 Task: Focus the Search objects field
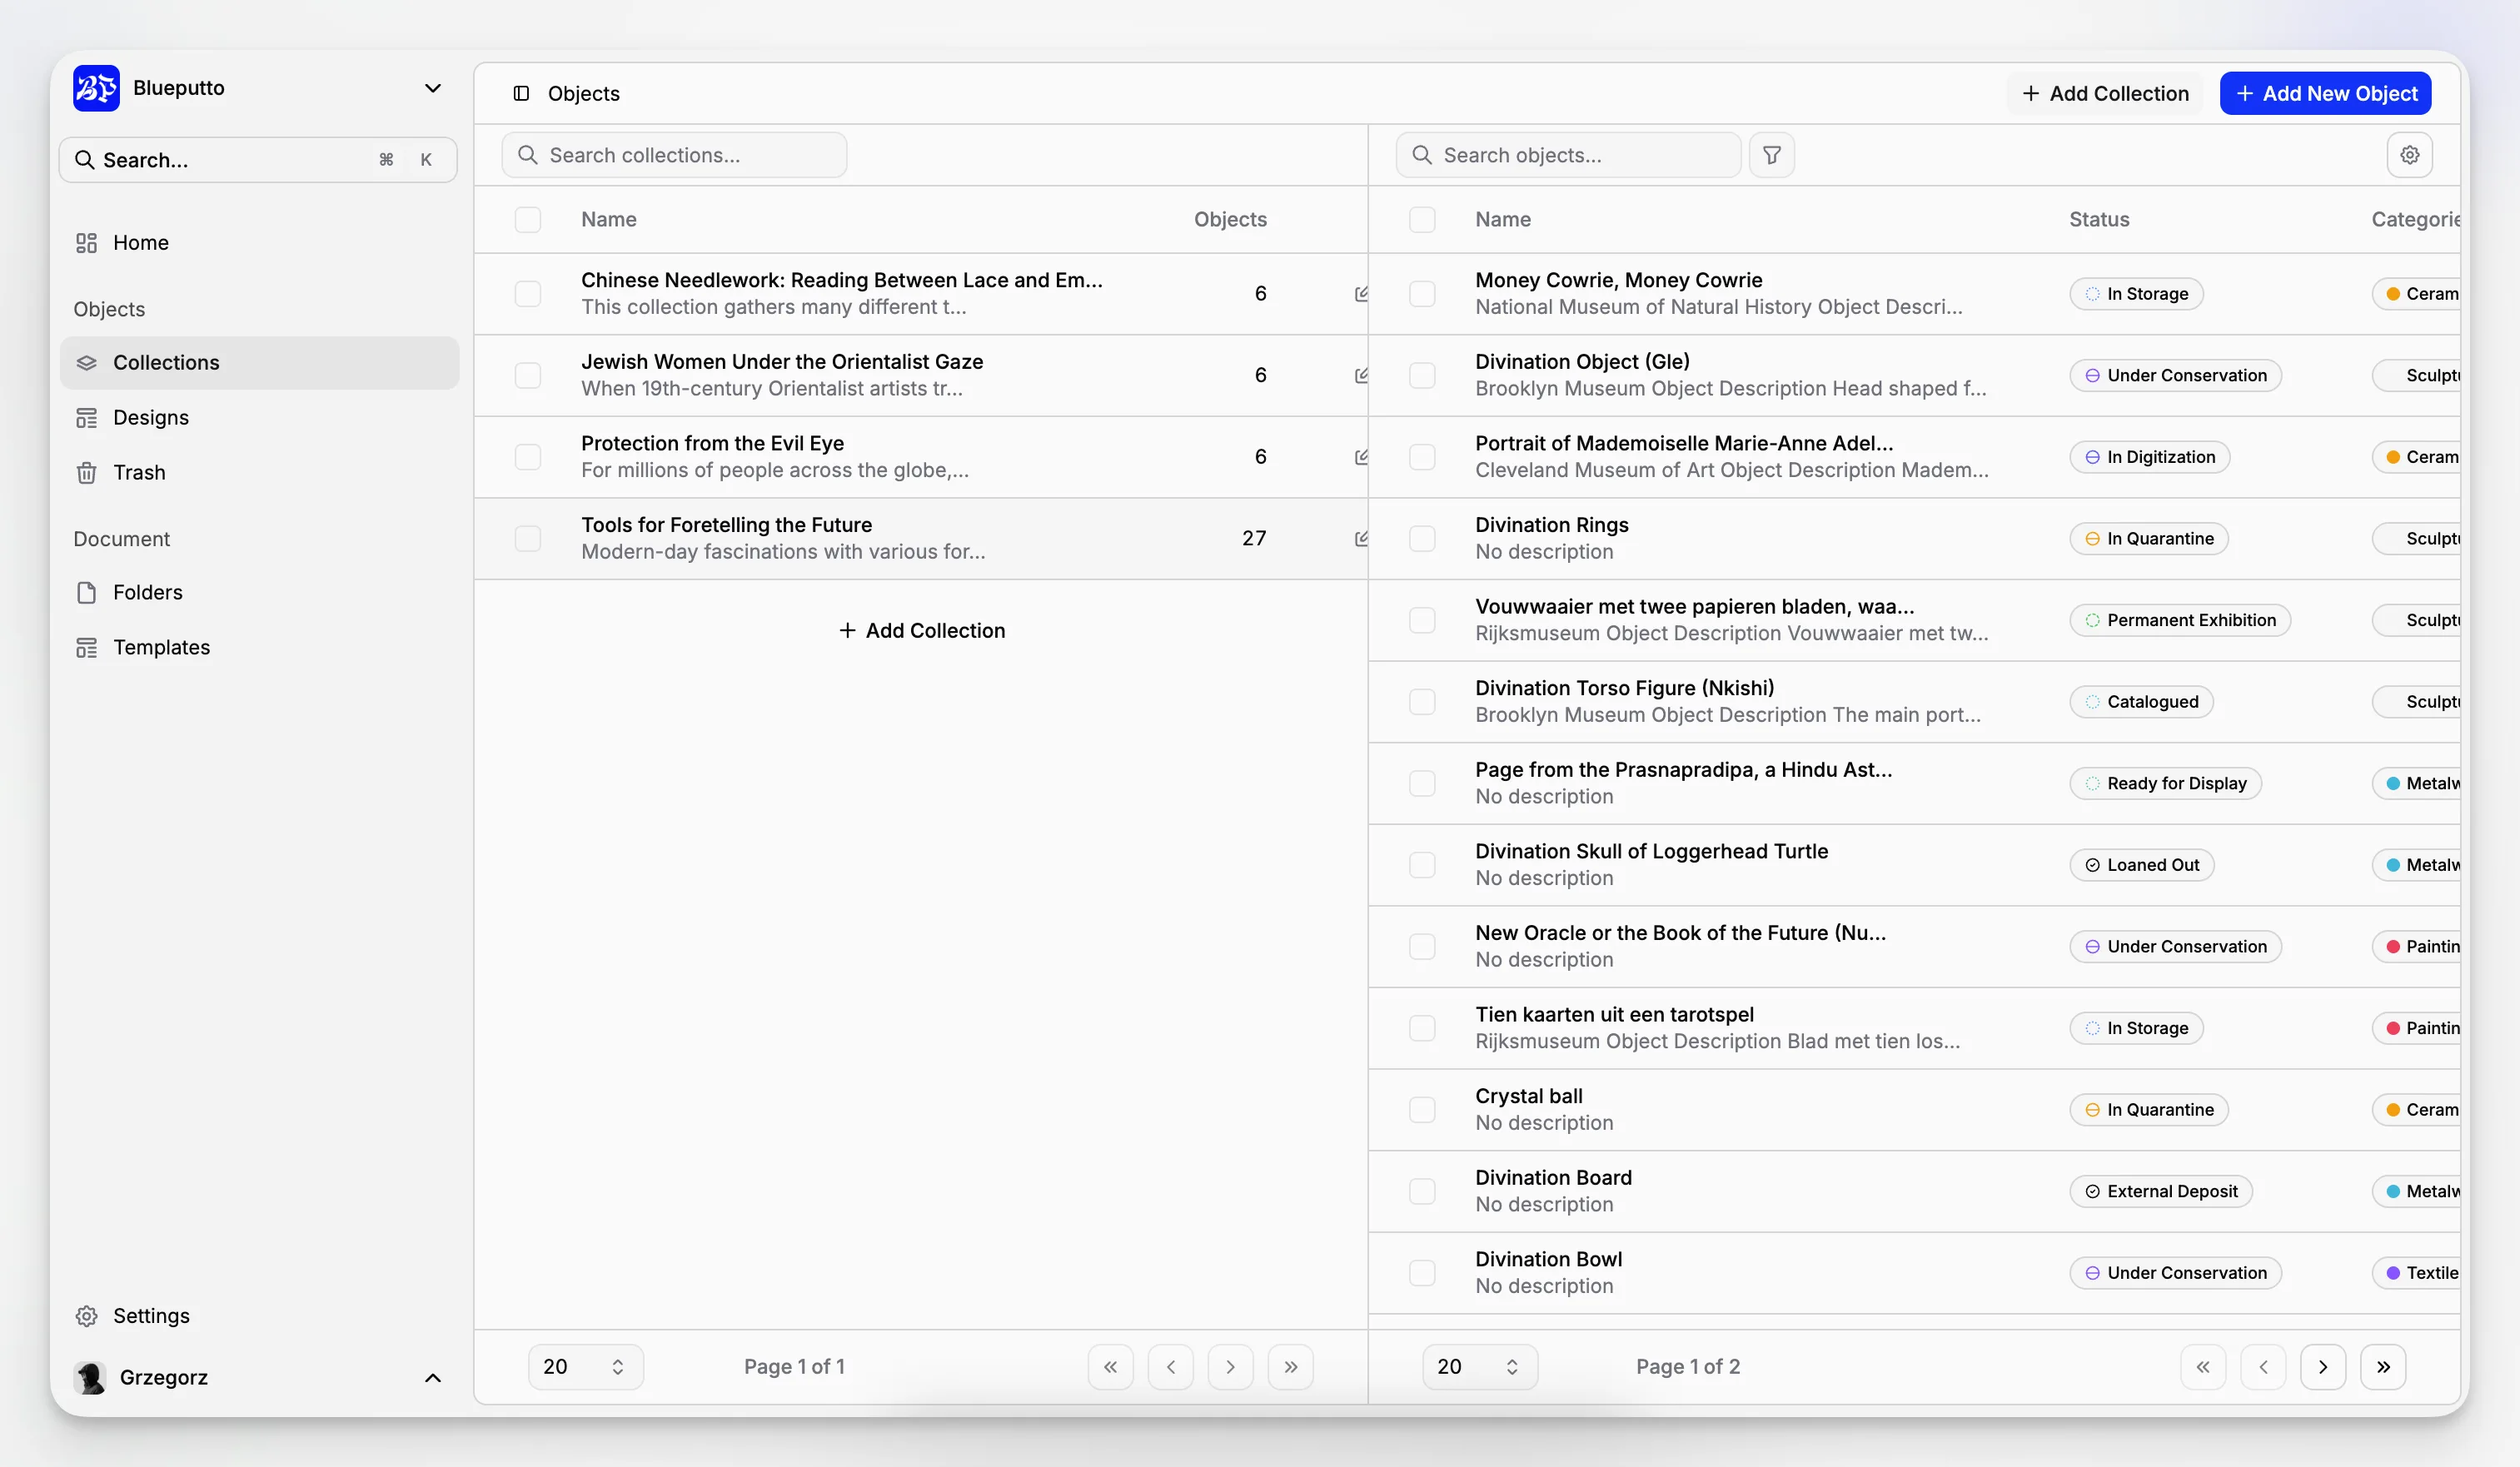[1568, 155]
